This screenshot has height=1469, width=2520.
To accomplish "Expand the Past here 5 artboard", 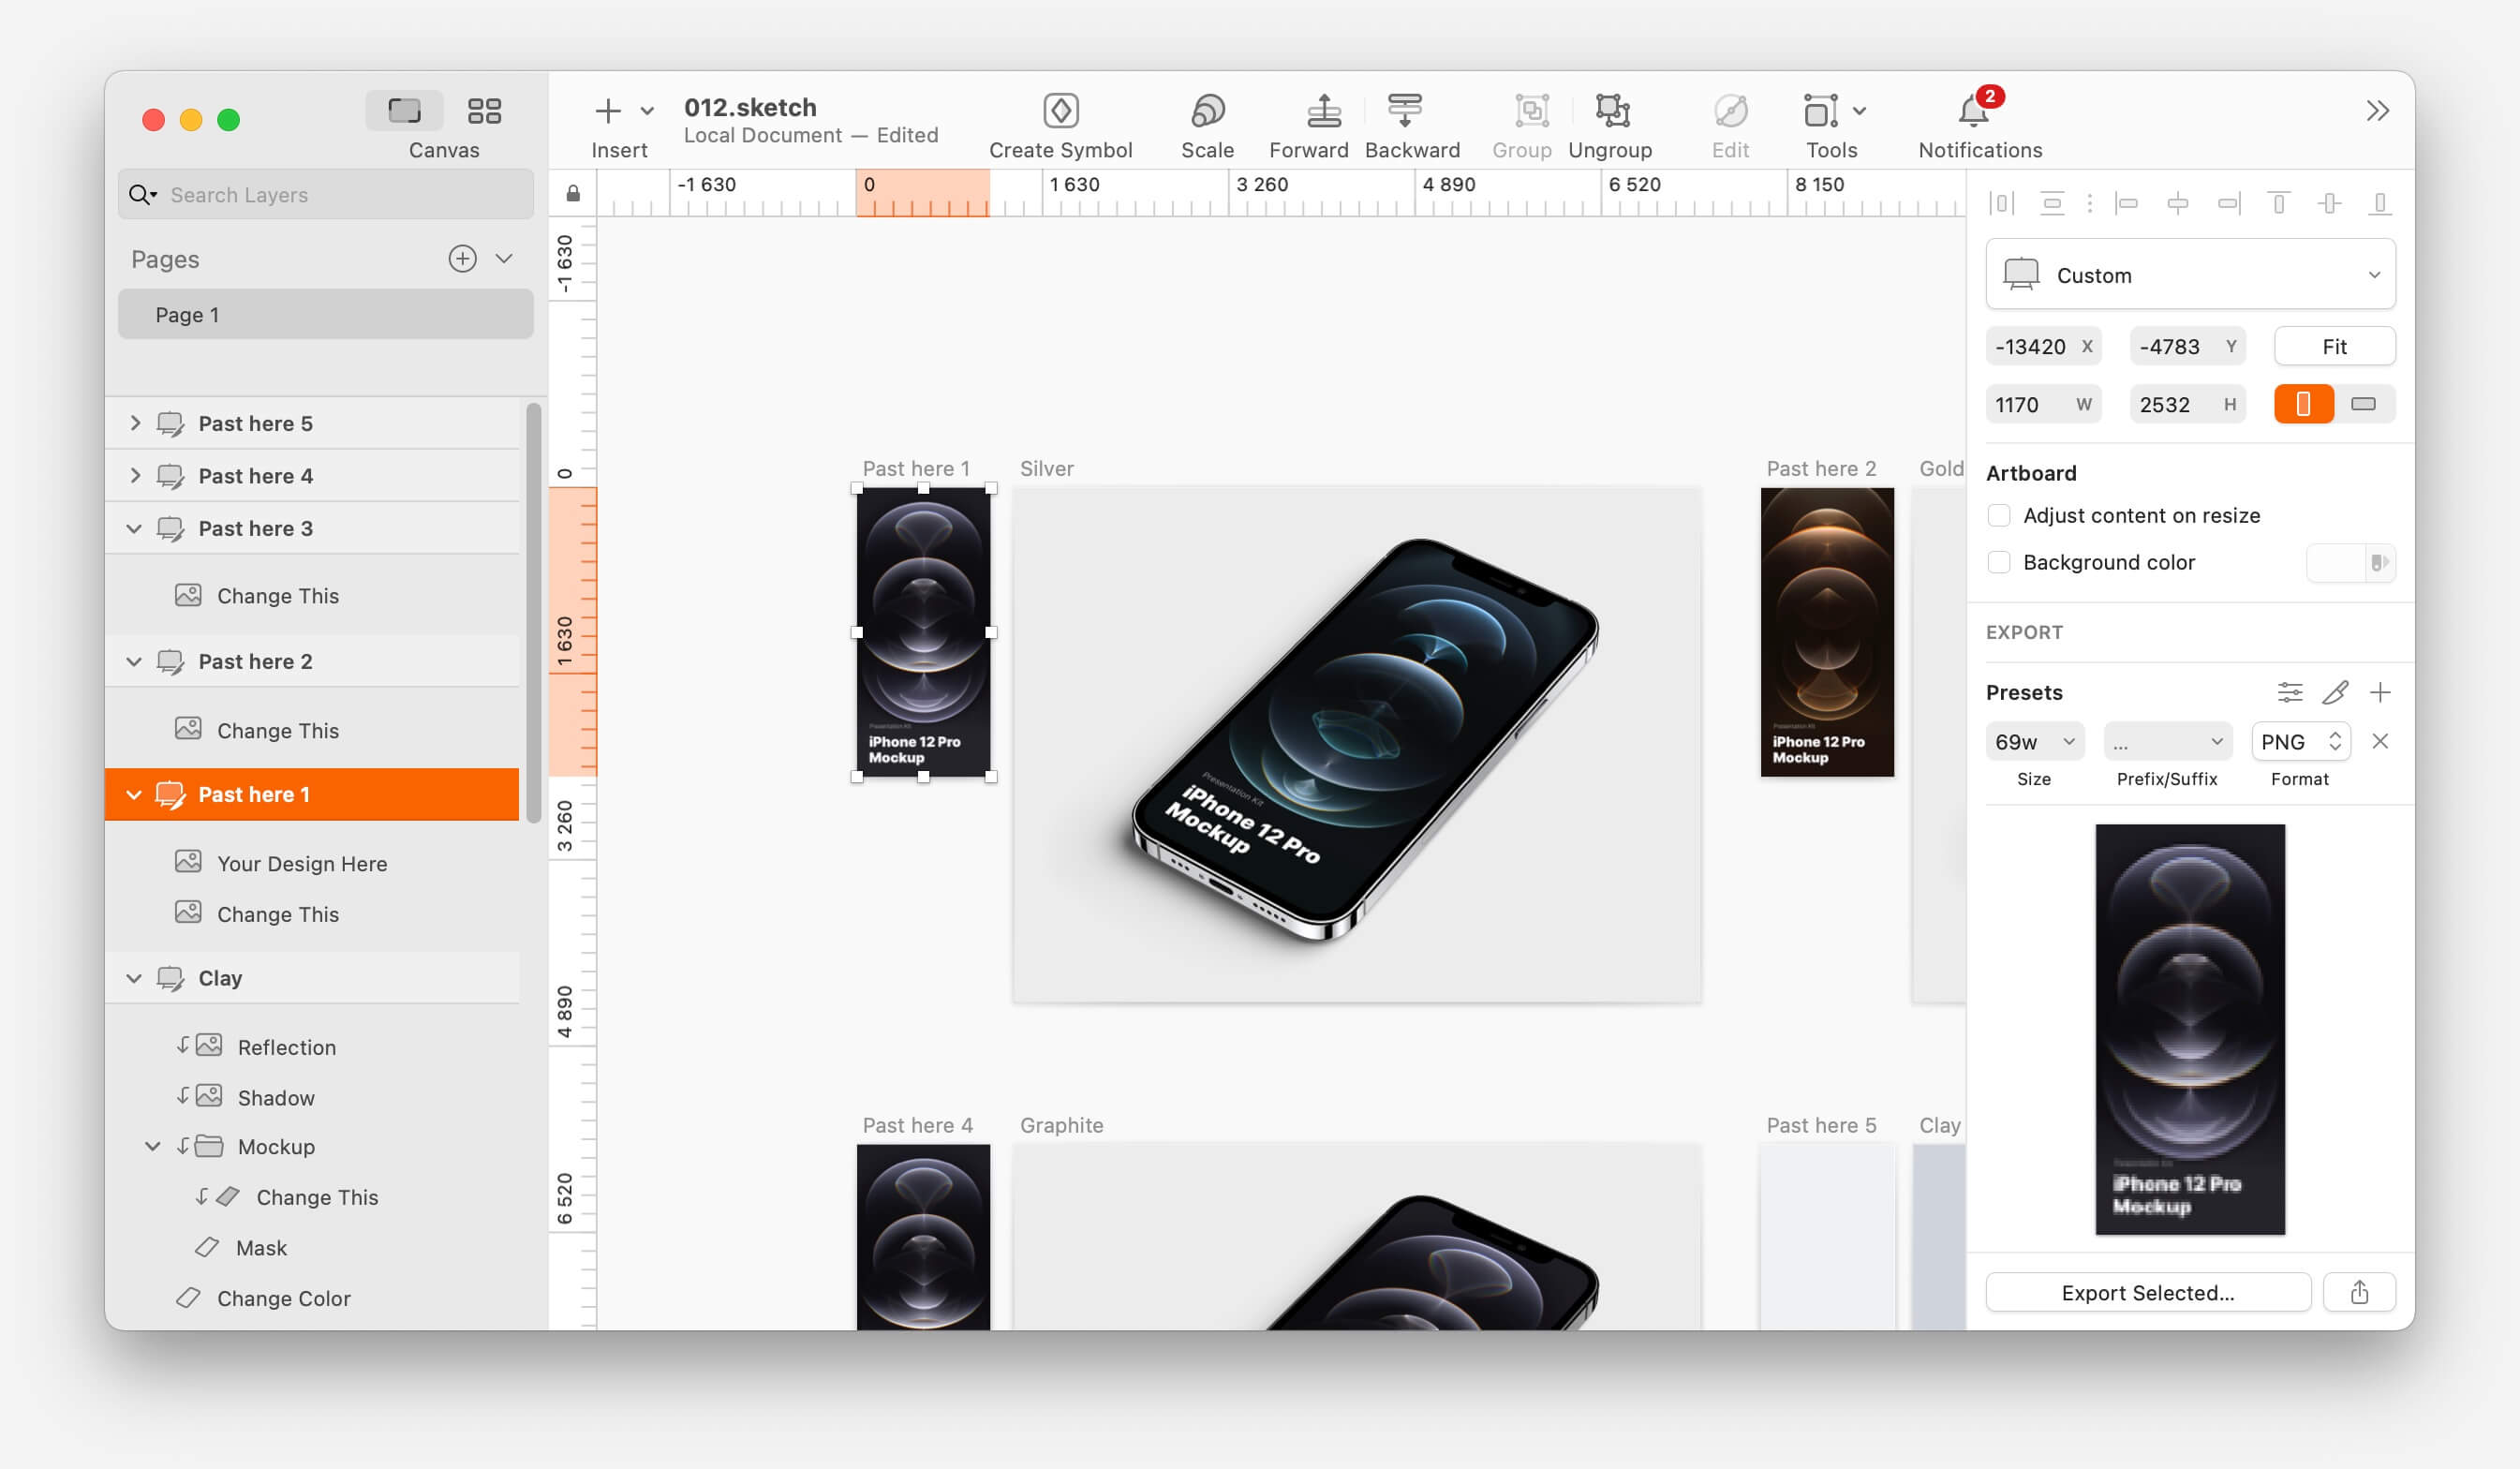I will coord(135,423).
